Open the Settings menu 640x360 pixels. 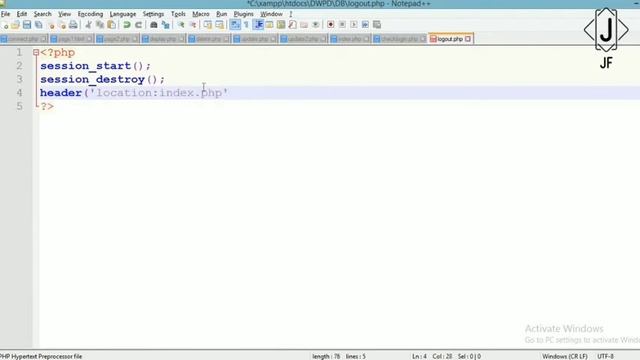pos(153,14)
